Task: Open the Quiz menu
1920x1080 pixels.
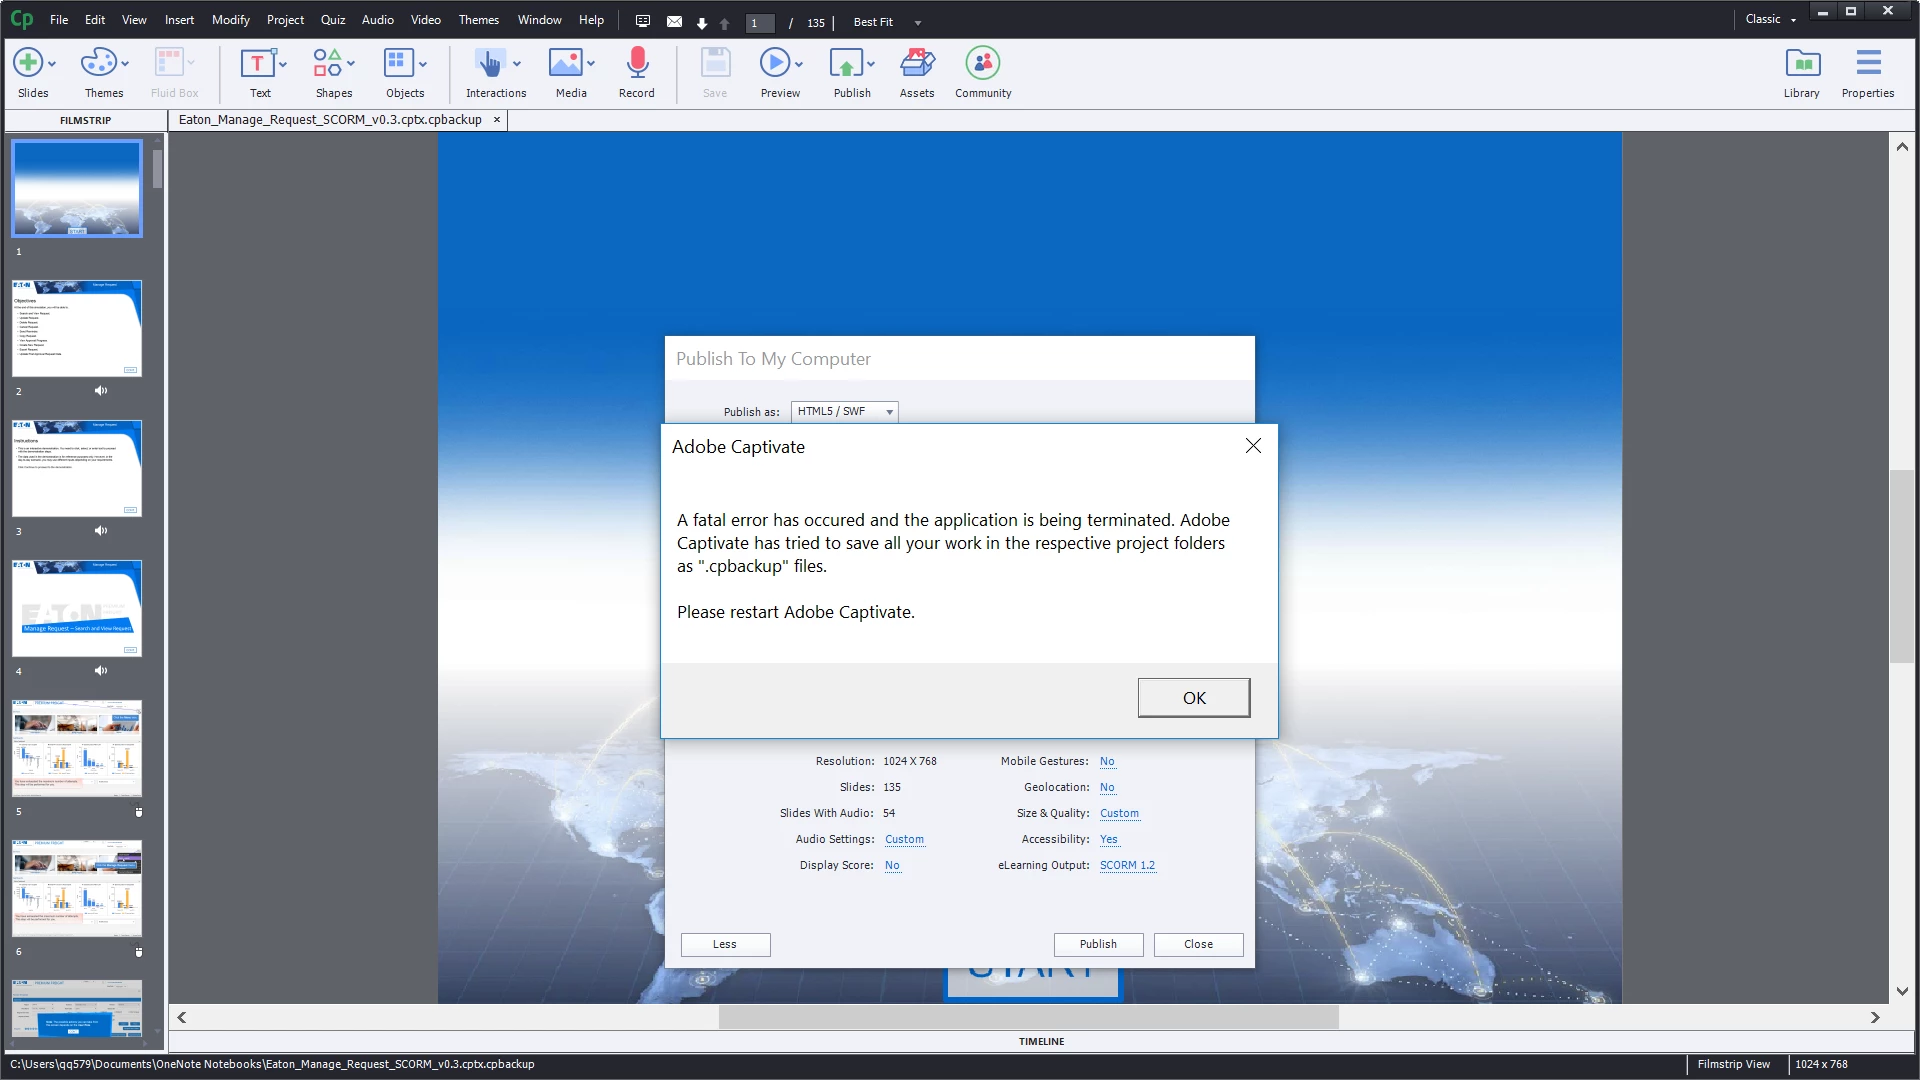Action: [x=333, y=20]
